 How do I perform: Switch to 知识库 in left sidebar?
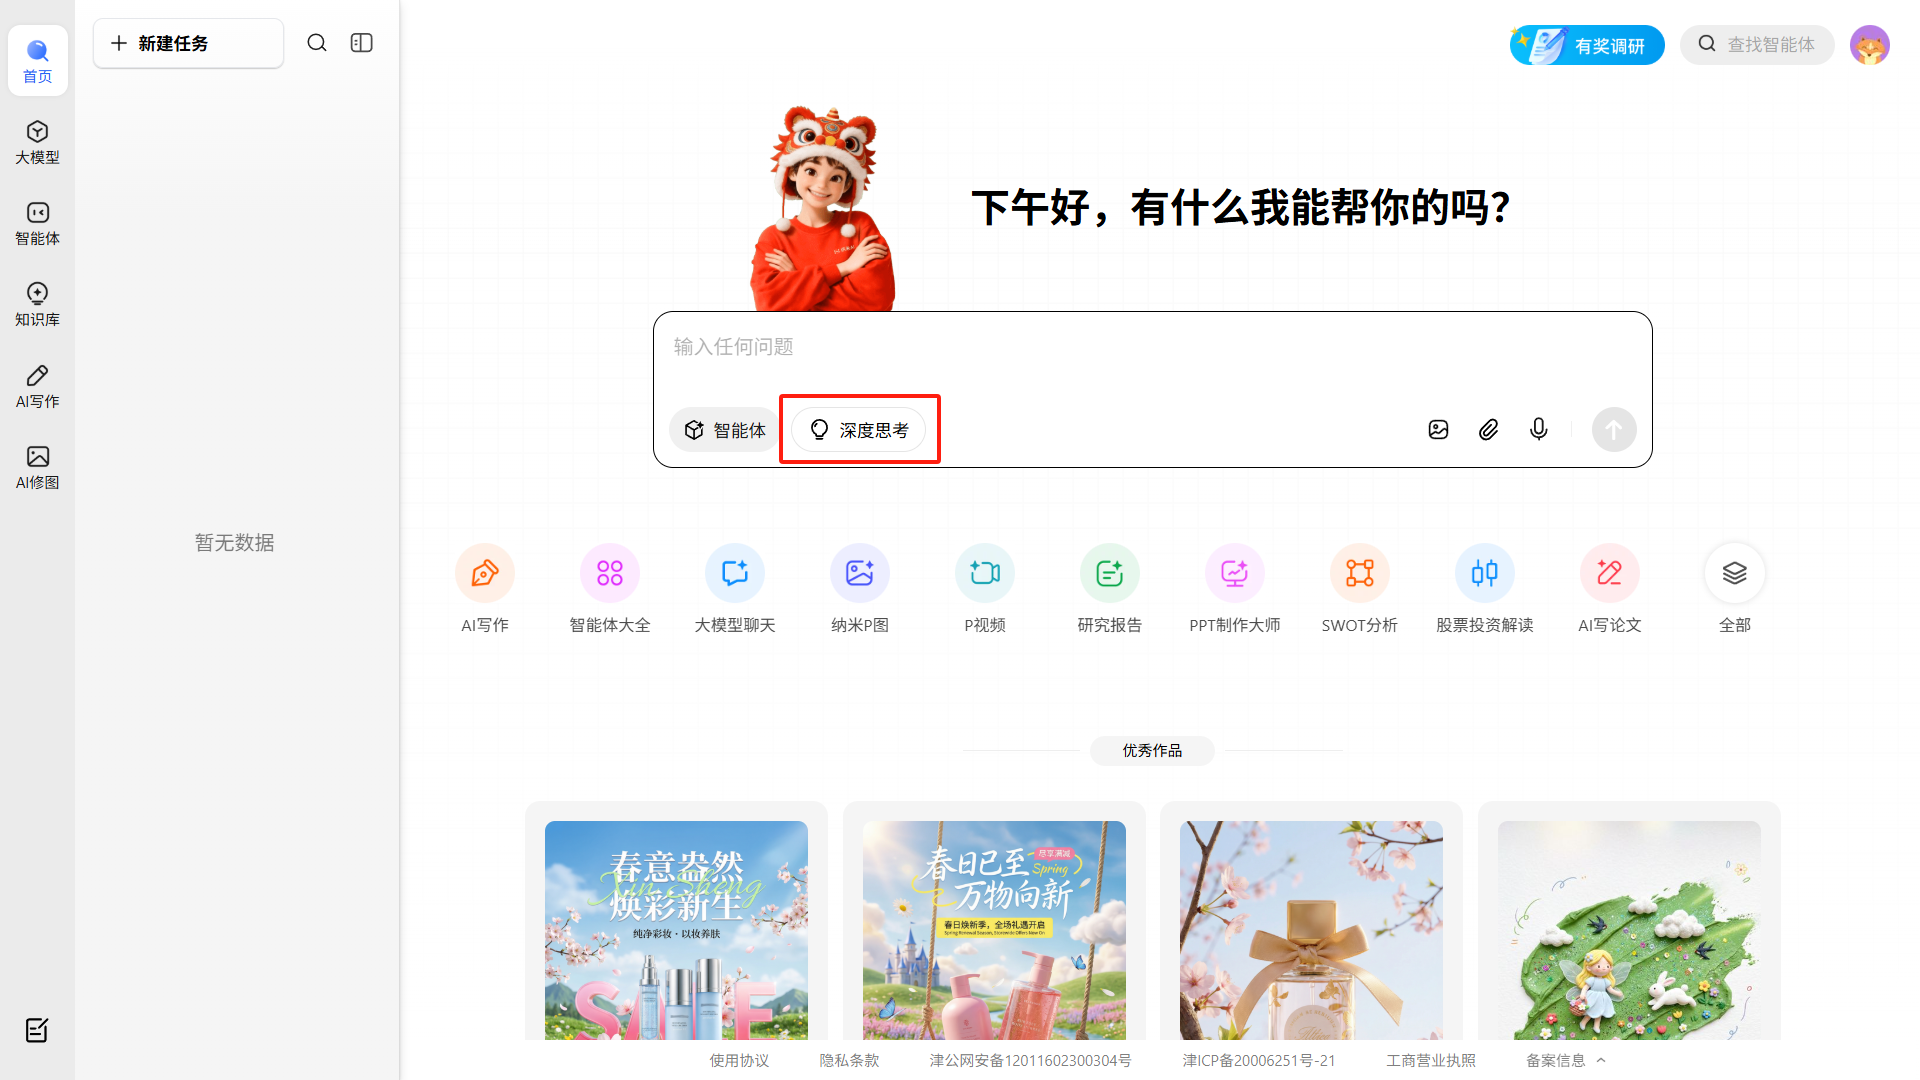37,304
